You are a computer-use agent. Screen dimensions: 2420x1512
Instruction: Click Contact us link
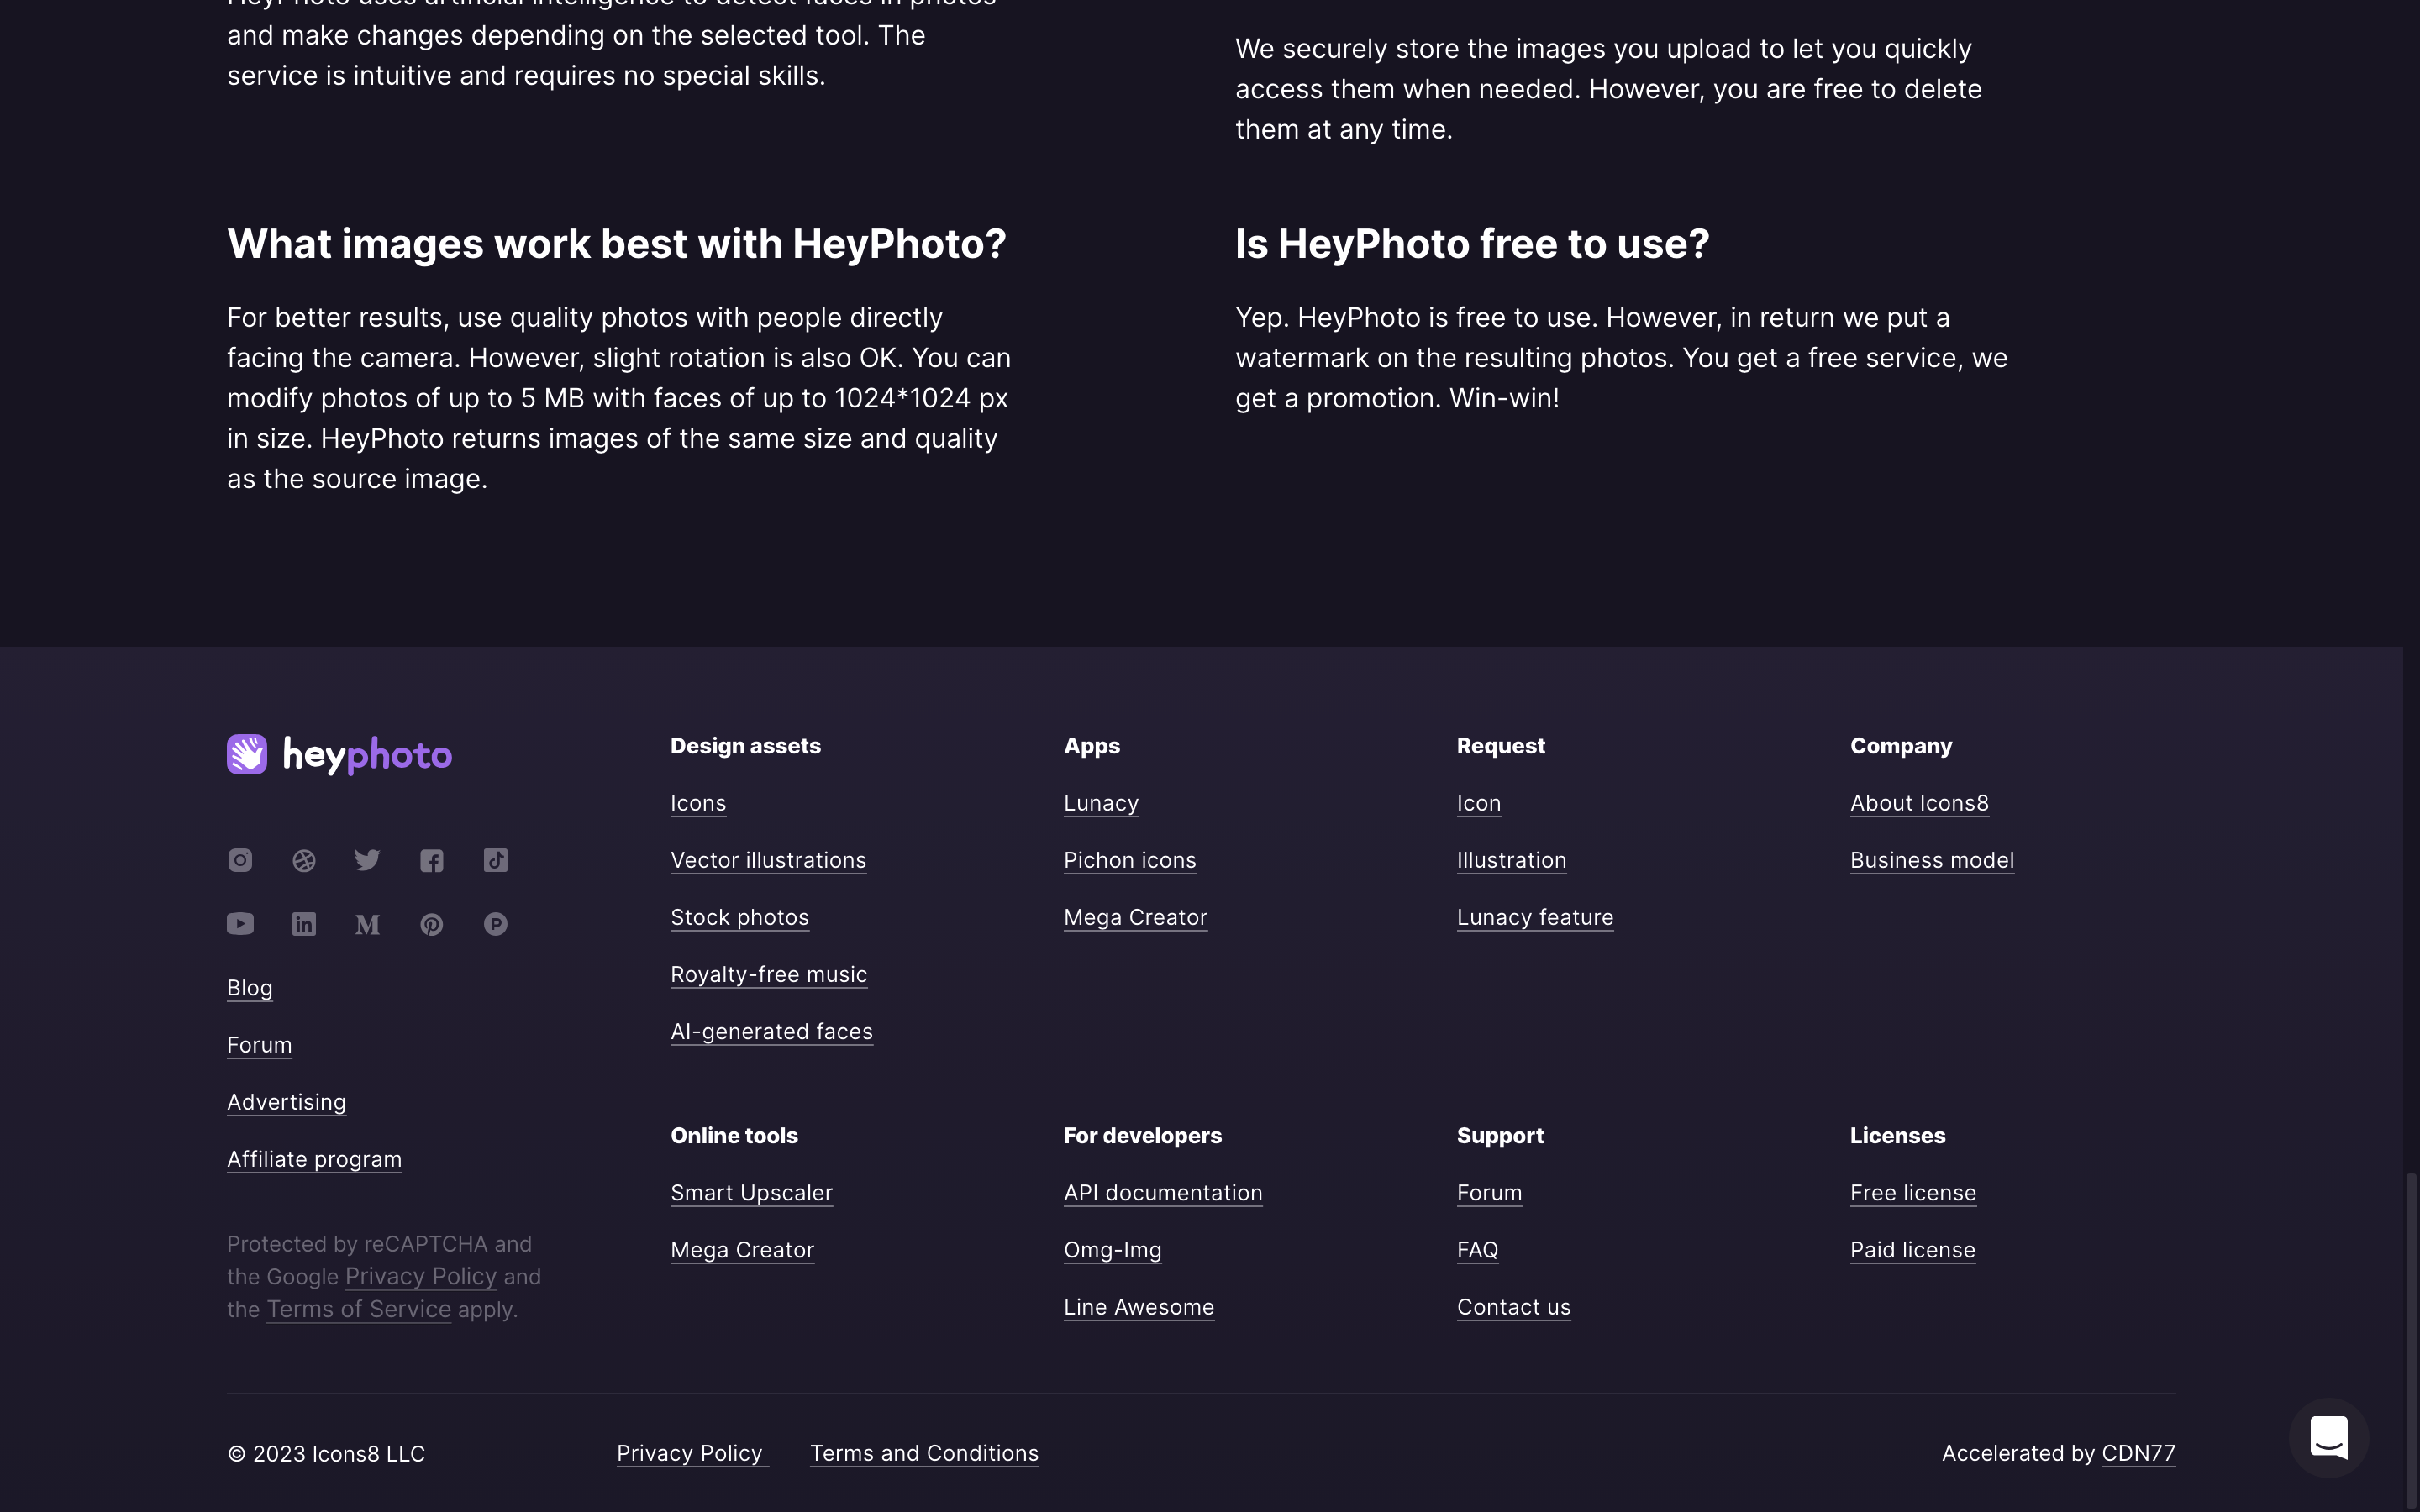point(1514,1307)
